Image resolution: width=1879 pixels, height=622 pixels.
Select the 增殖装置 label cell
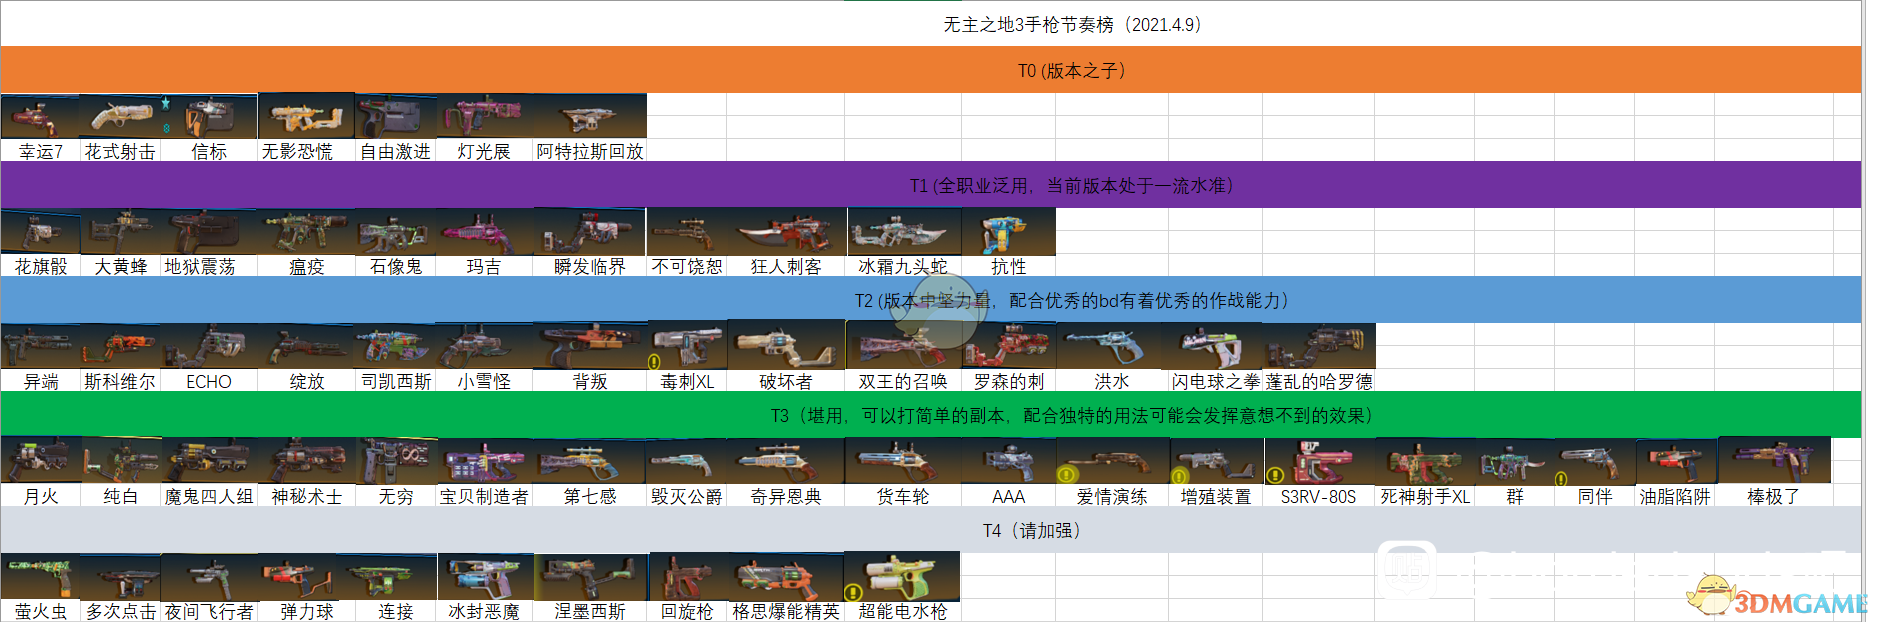pyautogui.click(x=1216, y=496)
